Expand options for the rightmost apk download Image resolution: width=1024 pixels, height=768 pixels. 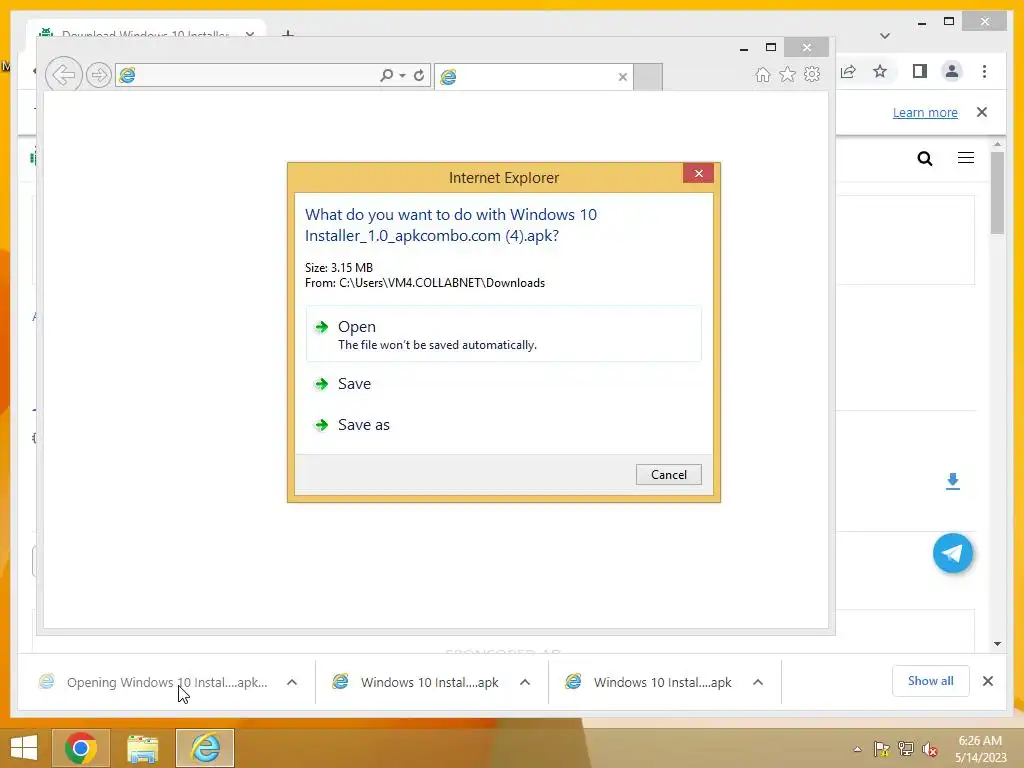tap(758, 682)
